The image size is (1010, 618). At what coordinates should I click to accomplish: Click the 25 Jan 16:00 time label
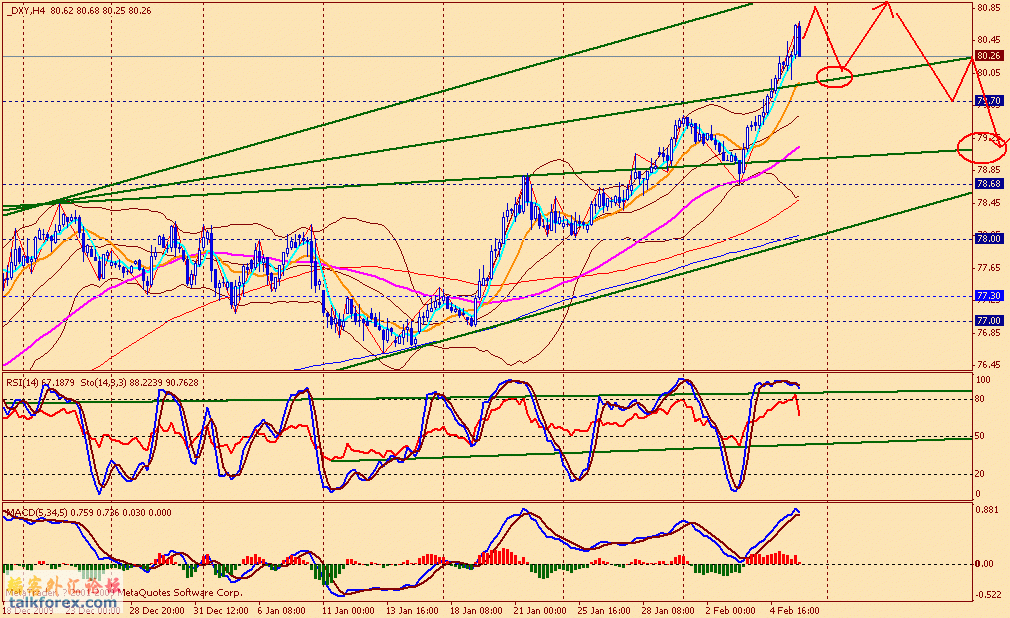point(604,611)
